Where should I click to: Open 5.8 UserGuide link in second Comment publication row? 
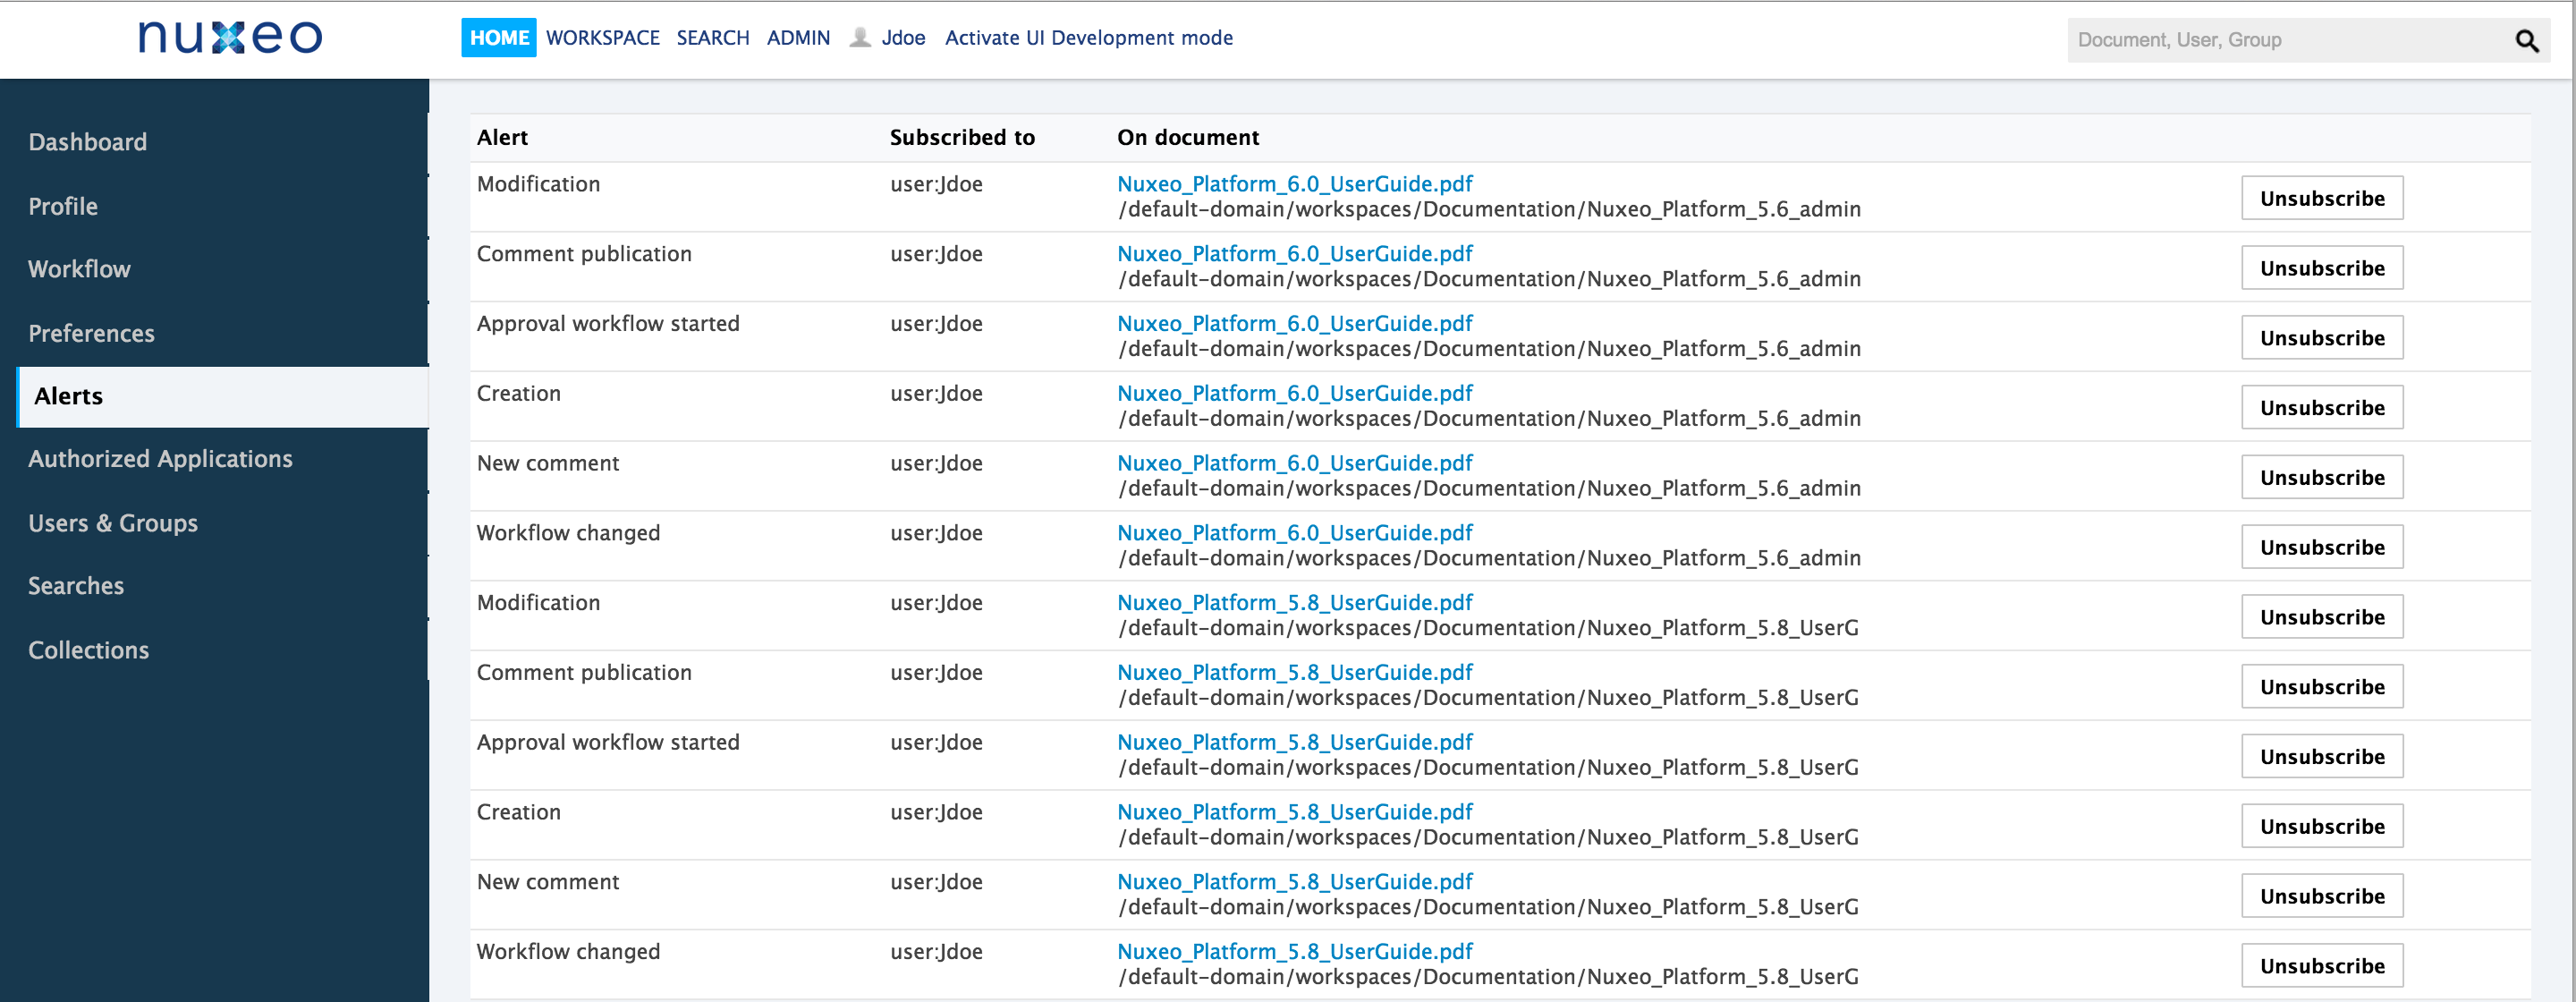click(1295, 673)
